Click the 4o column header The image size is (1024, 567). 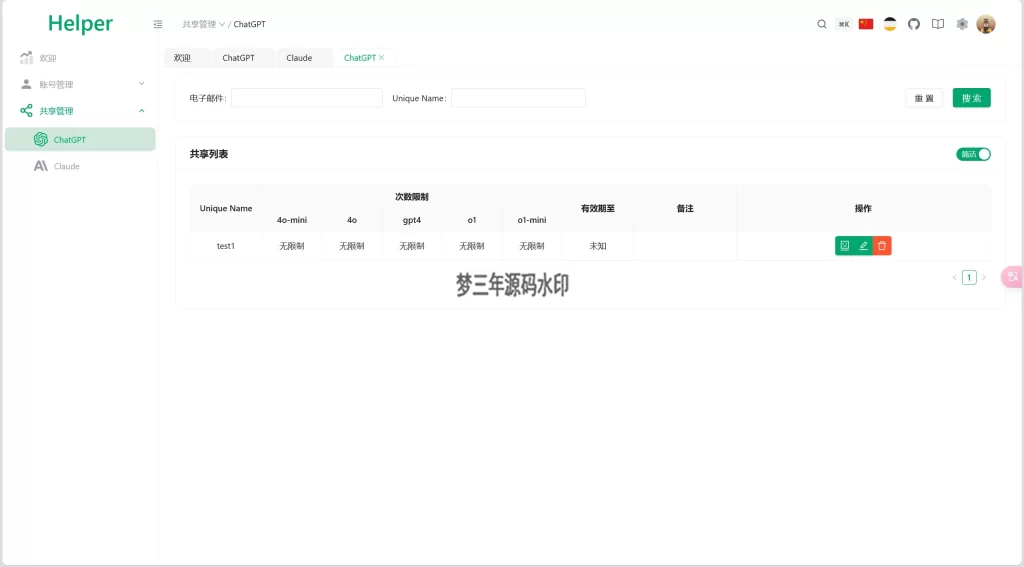tap(352, 220)
